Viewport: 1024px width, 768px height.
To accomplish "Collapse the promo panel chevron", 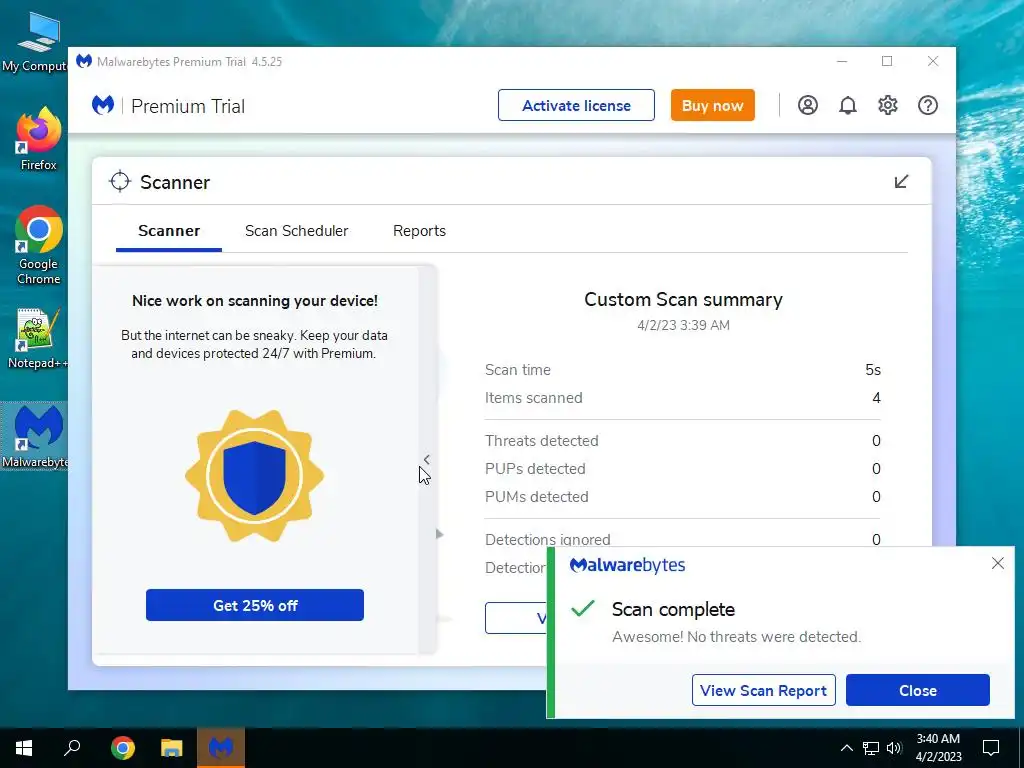I will click(x=426, y=459).
